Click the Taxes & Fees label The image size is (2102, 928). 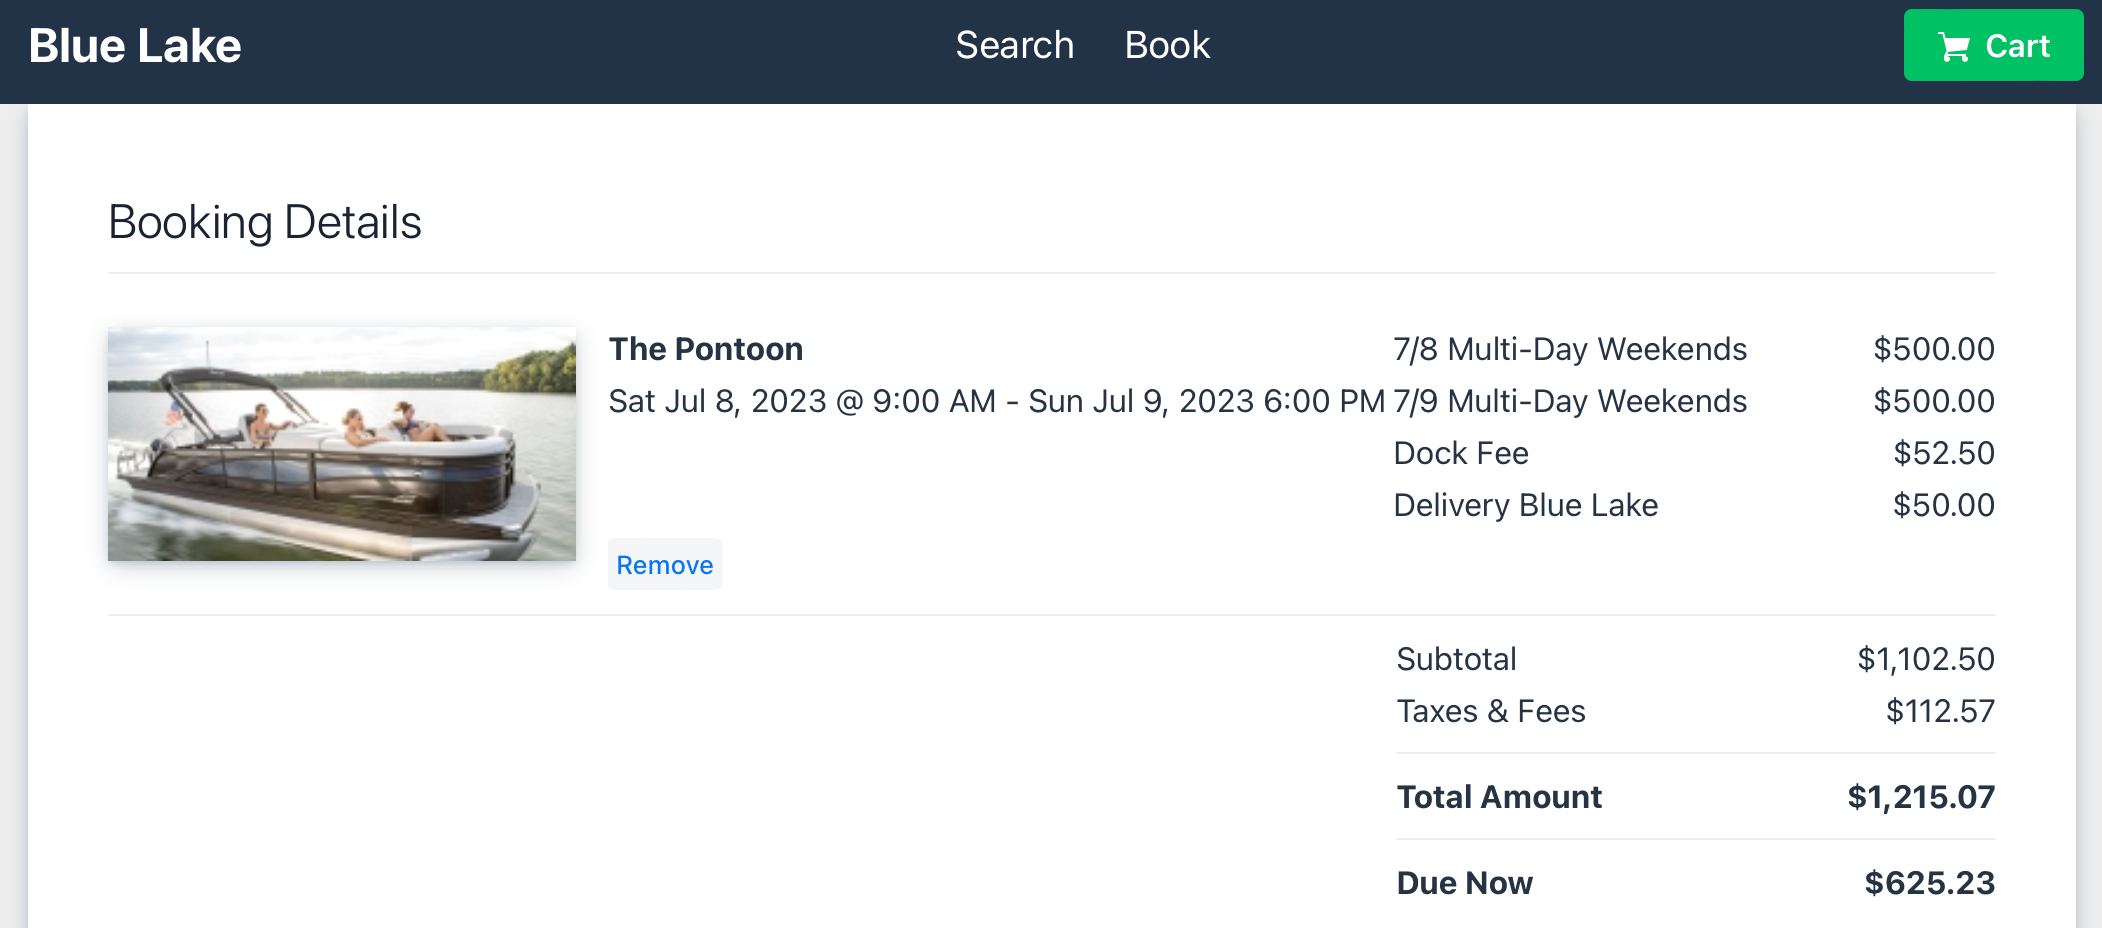pos(1491,711)
